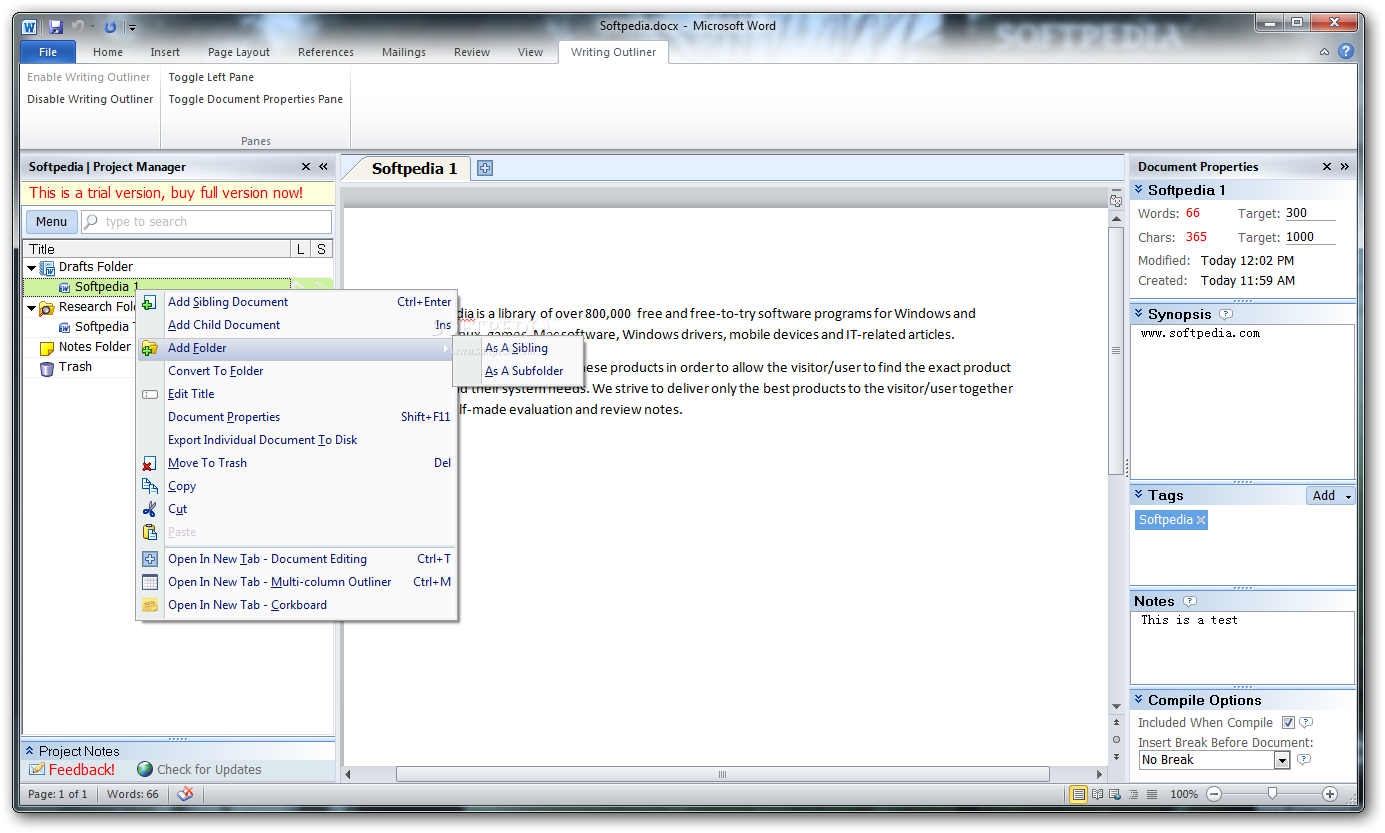
Task: Click the Multi-column Outliner grid icon
Action: pyautogui.click(x=149, y=582)
